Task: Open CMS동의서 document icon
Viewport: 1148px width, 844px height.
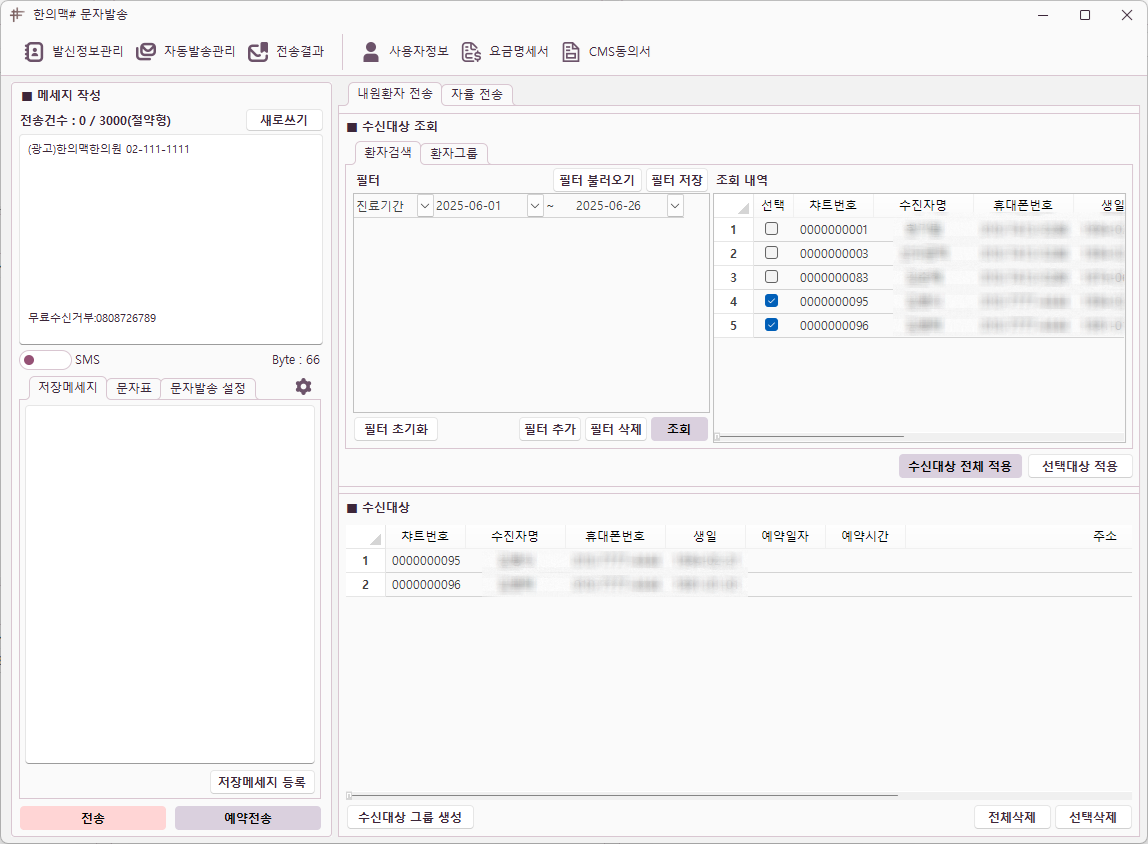Action: [x=571, y=51]
